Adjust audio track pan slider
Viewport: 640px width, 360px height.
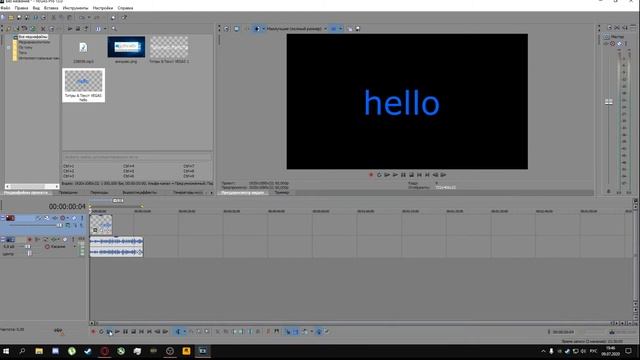[x=29, y=253]
